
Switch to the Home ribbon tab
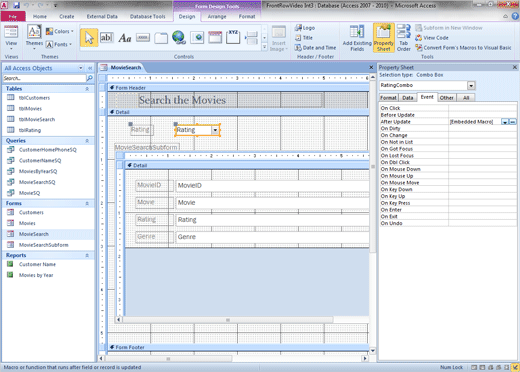(40, 16)
